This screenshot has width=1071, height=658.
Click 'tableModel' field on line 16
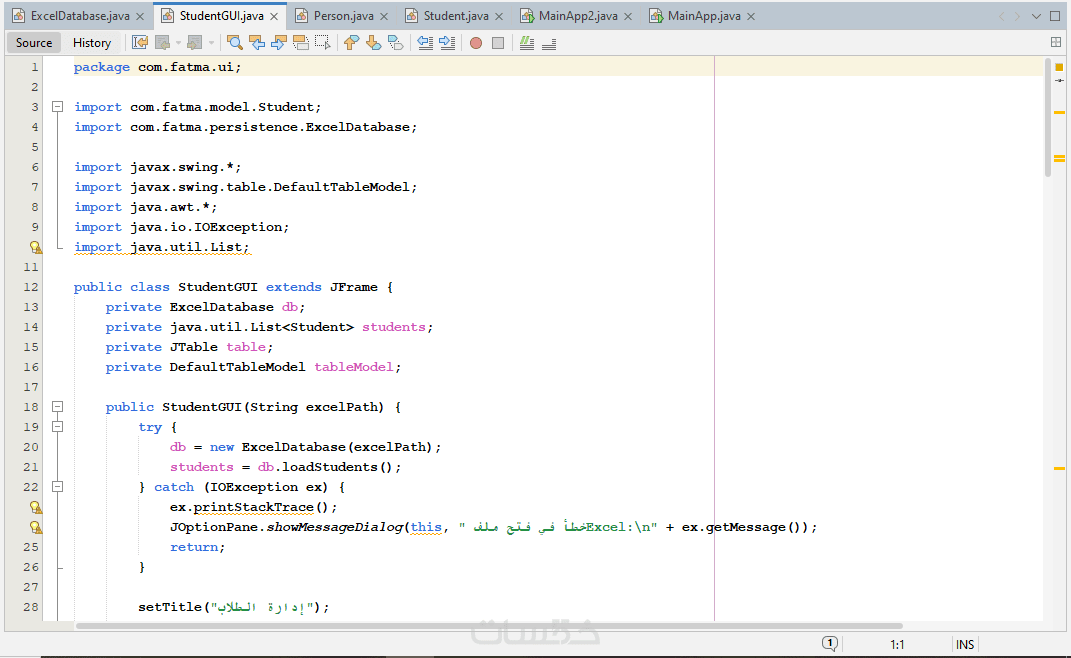354,367
